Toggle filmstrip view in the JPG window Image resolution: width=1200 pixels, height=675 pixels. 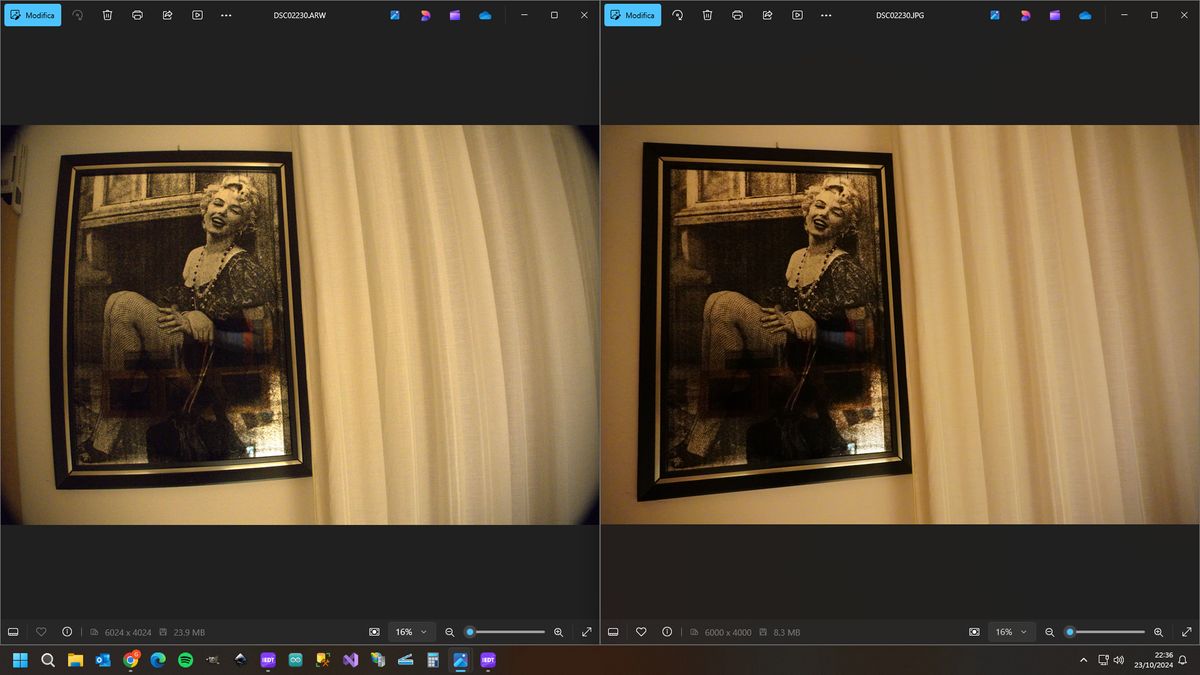pos(613,632)
